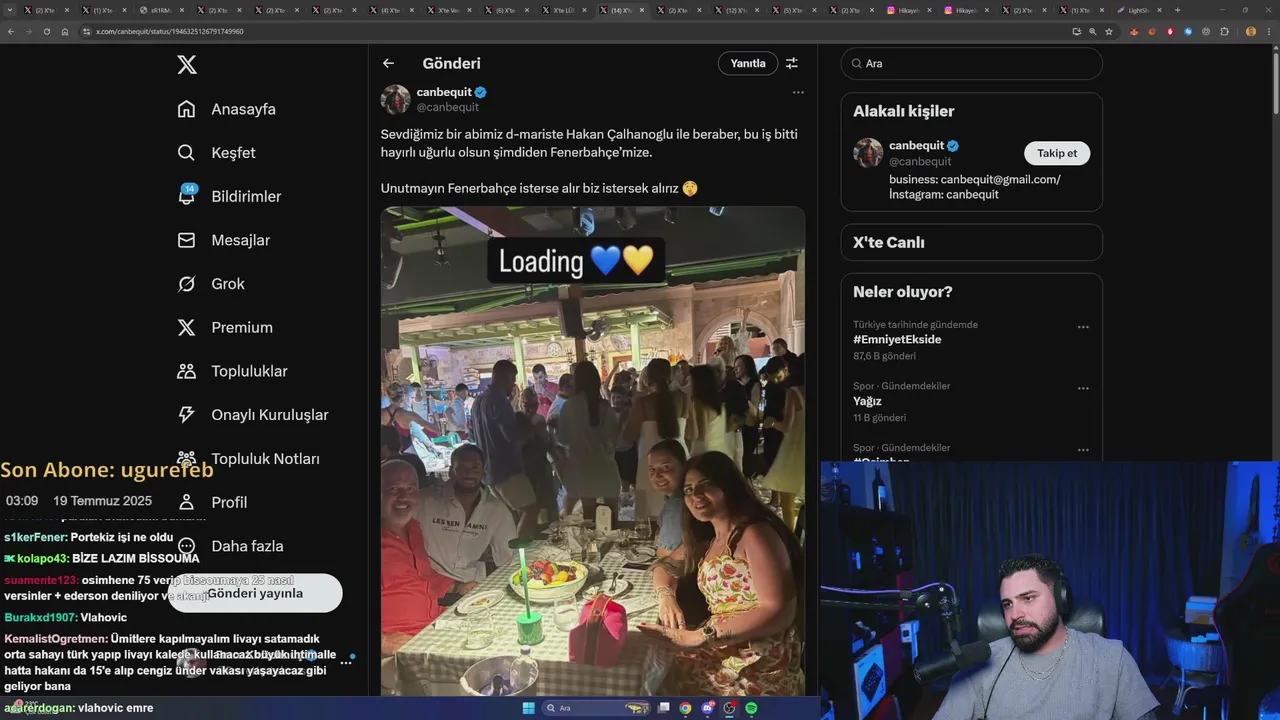
Task: Click canbequit avatar in Alakalı kişiler
Action: 868,153
